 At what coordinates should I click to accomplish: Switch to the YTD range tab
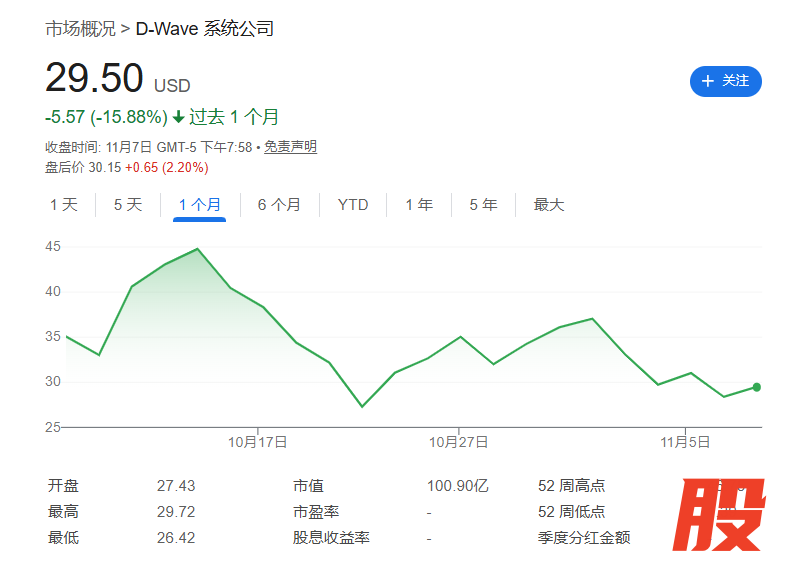pyautogui.click(x=353, y=205)
